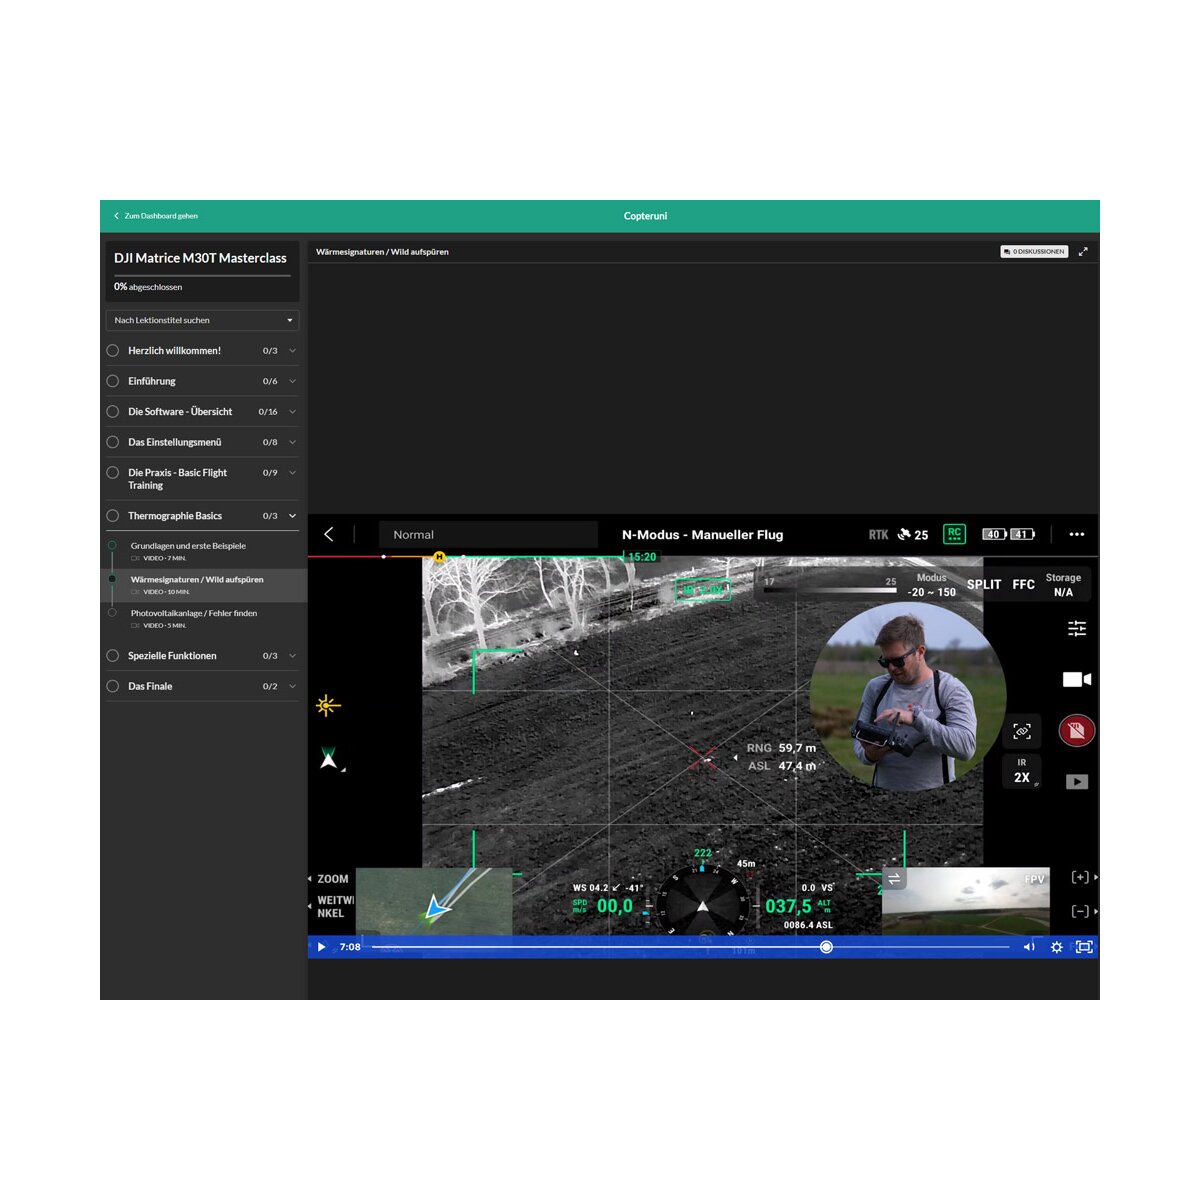The width and height of the screenshot is (1200, 1200).
Task: Click the three-dot menu in the flight view
Action: 1076,535
